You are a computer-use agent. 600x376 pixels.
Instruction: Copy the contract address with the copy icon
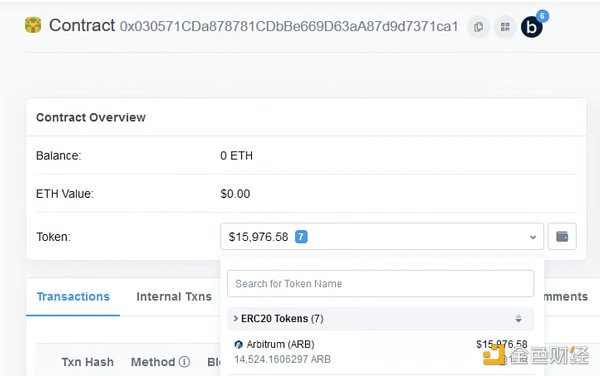[x=478, y=27]
